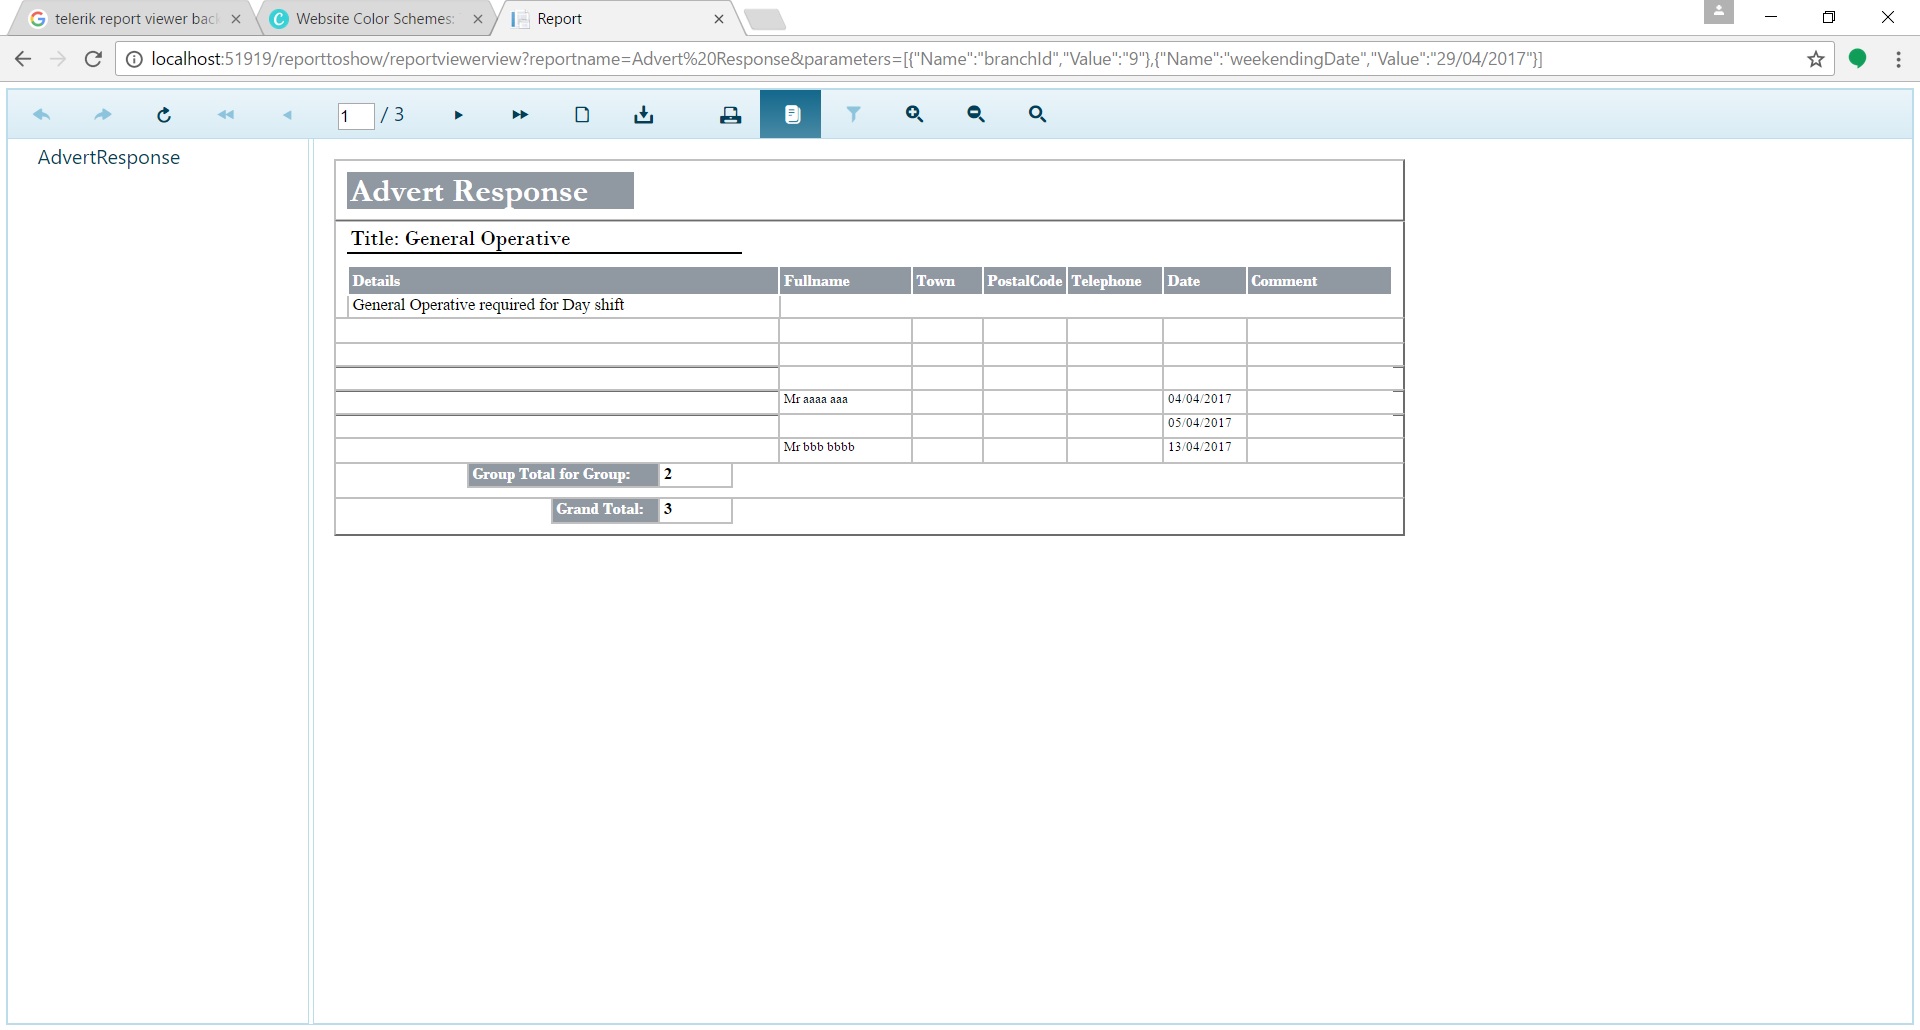Switch to Website Color Schemes tab
The height and width of the screenshot is (1030, 1920).
[375, 19]
